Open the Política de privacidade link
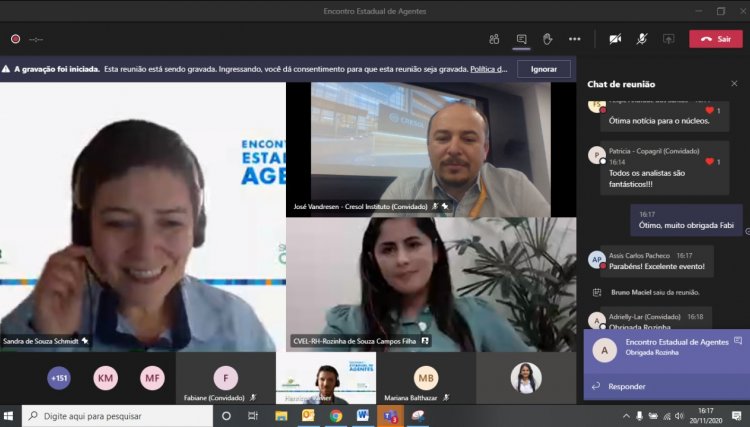This screenshot has height=427, width=750. pos(488,69)
